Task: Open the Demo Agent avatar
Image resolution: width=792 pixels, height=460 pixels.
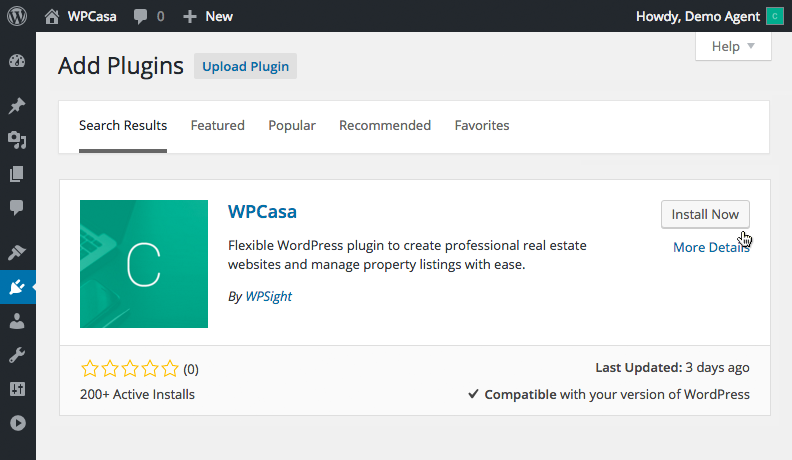Action: coord(775,16)
